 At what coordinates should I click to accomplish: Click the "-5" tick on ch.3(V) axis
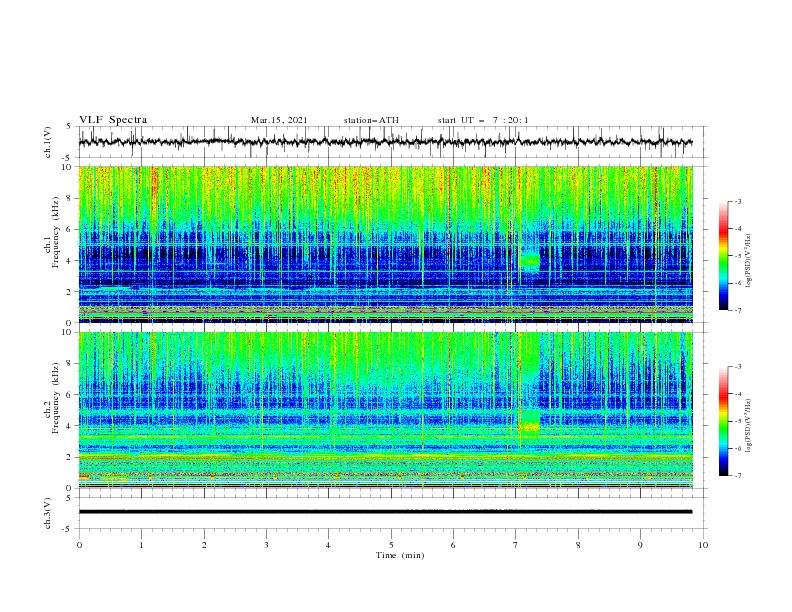click(68, 529)
